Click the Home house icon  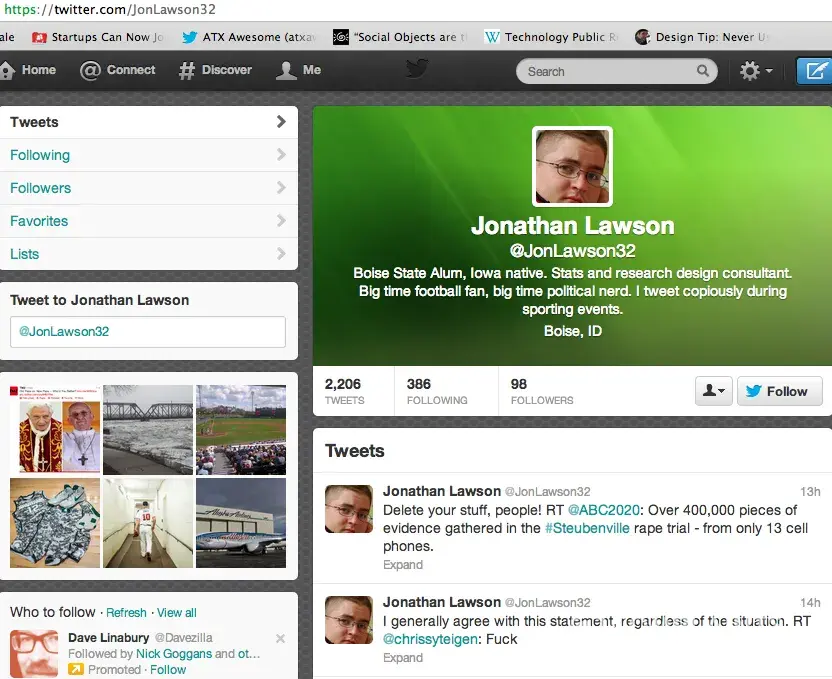[7, 70]
